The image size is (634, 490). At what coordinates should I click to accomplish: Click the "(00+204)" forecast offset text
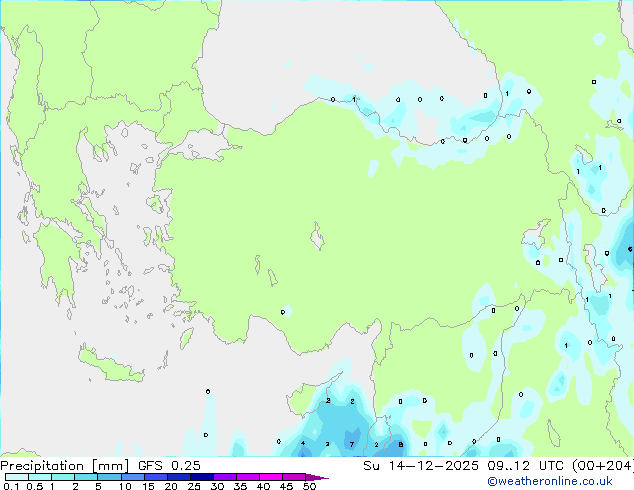click(602, 466)
